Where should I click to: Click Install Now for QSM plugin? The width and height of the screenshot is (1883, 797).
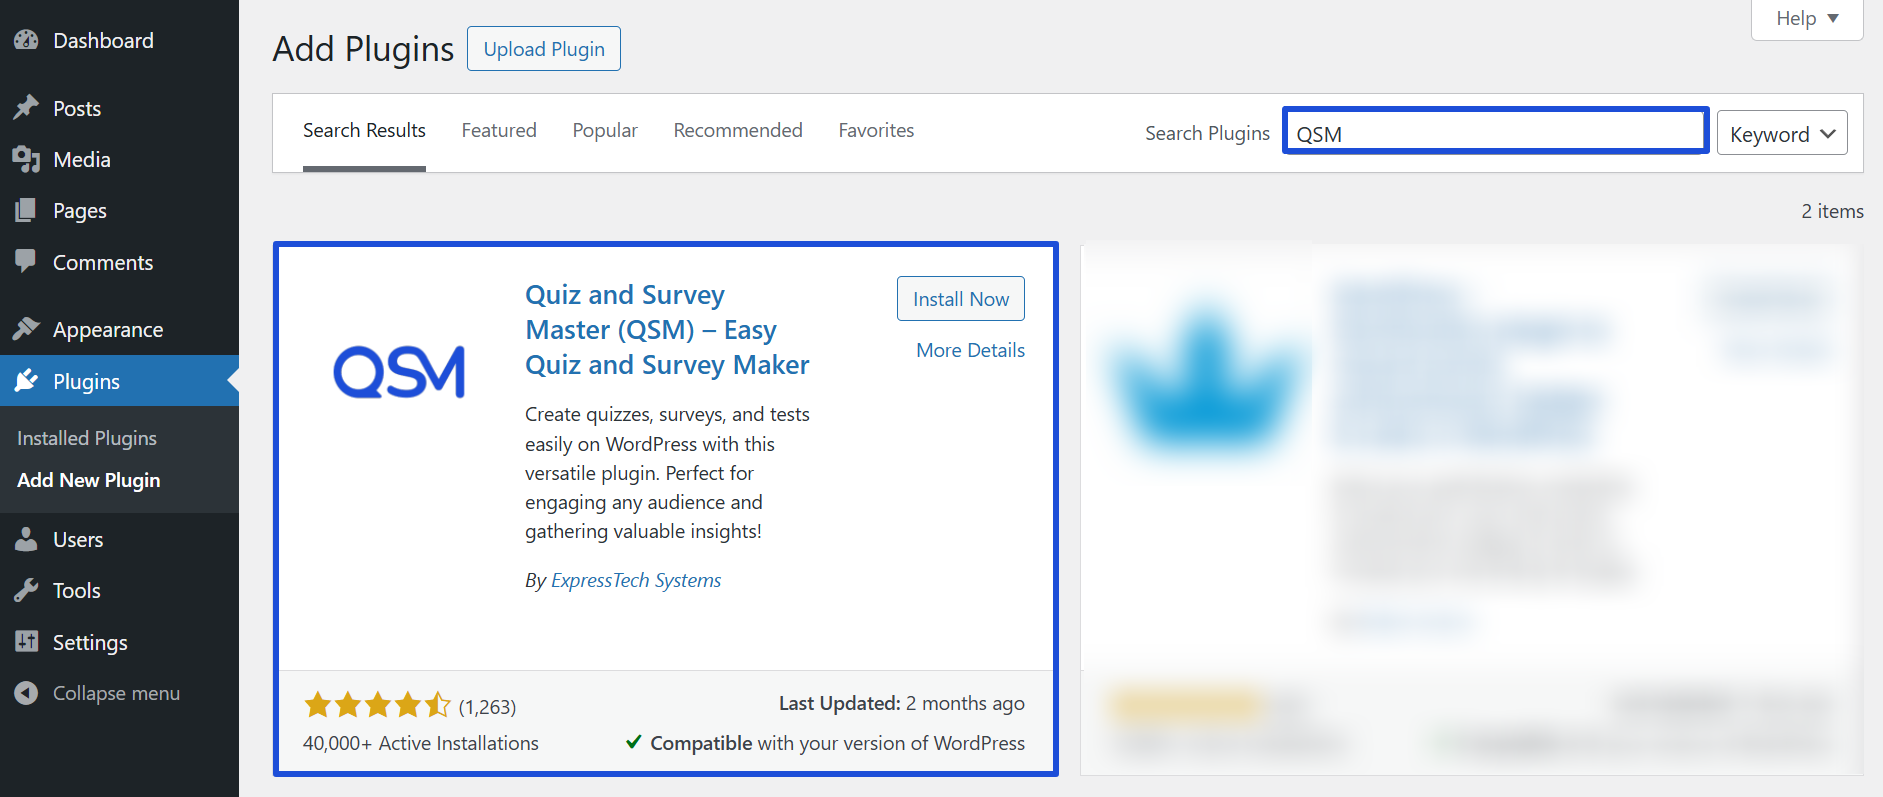point(961,299)
